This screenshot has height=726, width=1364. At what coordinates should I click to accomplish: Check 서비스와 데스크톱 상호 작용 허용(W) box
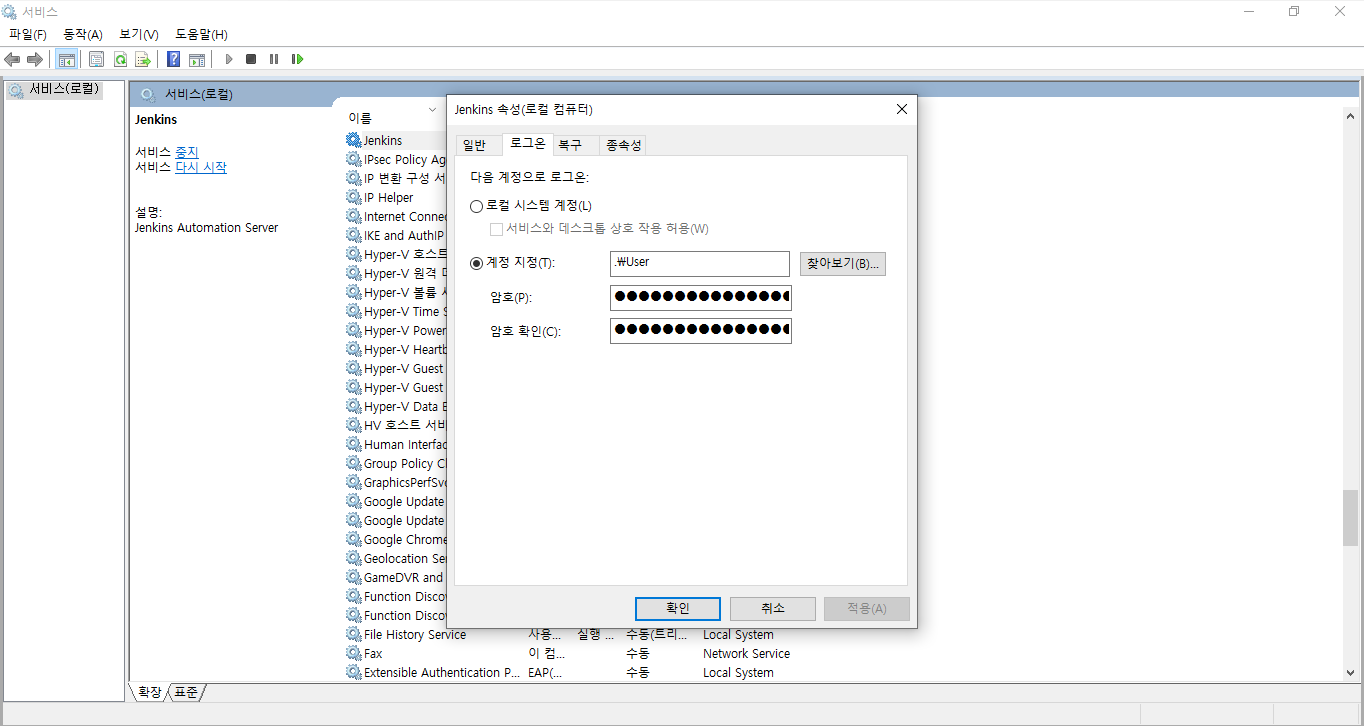pyautogui.click(x=496, y=228)
